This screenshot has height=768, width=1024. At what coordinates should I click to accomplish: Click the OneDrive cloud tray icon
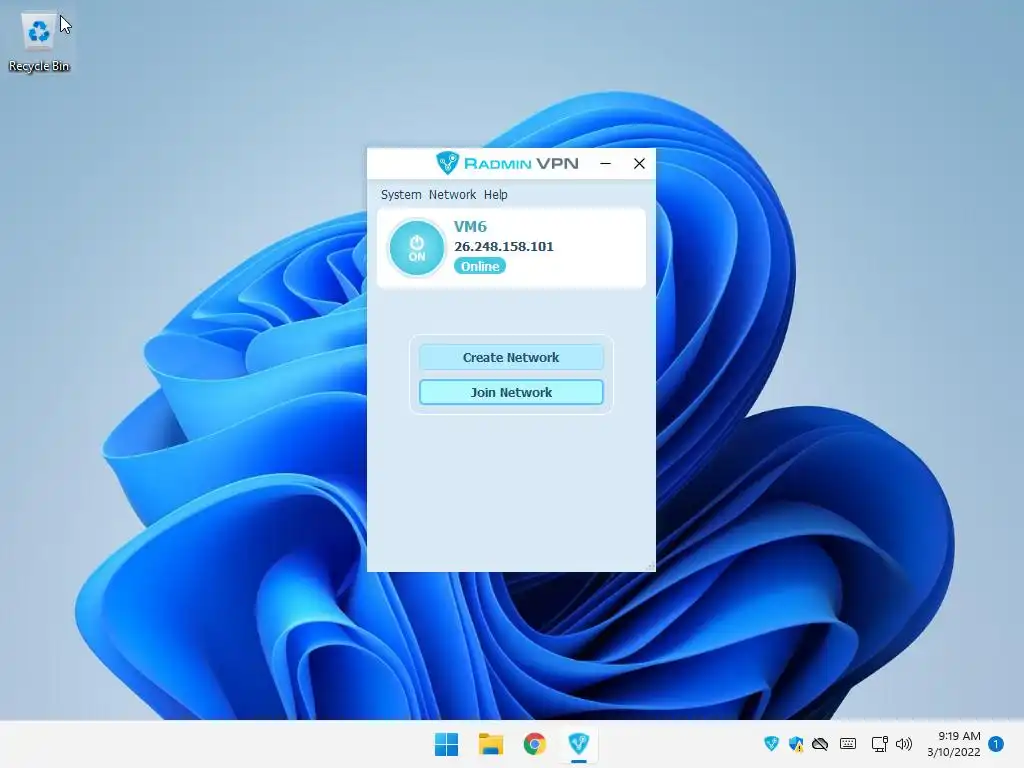820,744
